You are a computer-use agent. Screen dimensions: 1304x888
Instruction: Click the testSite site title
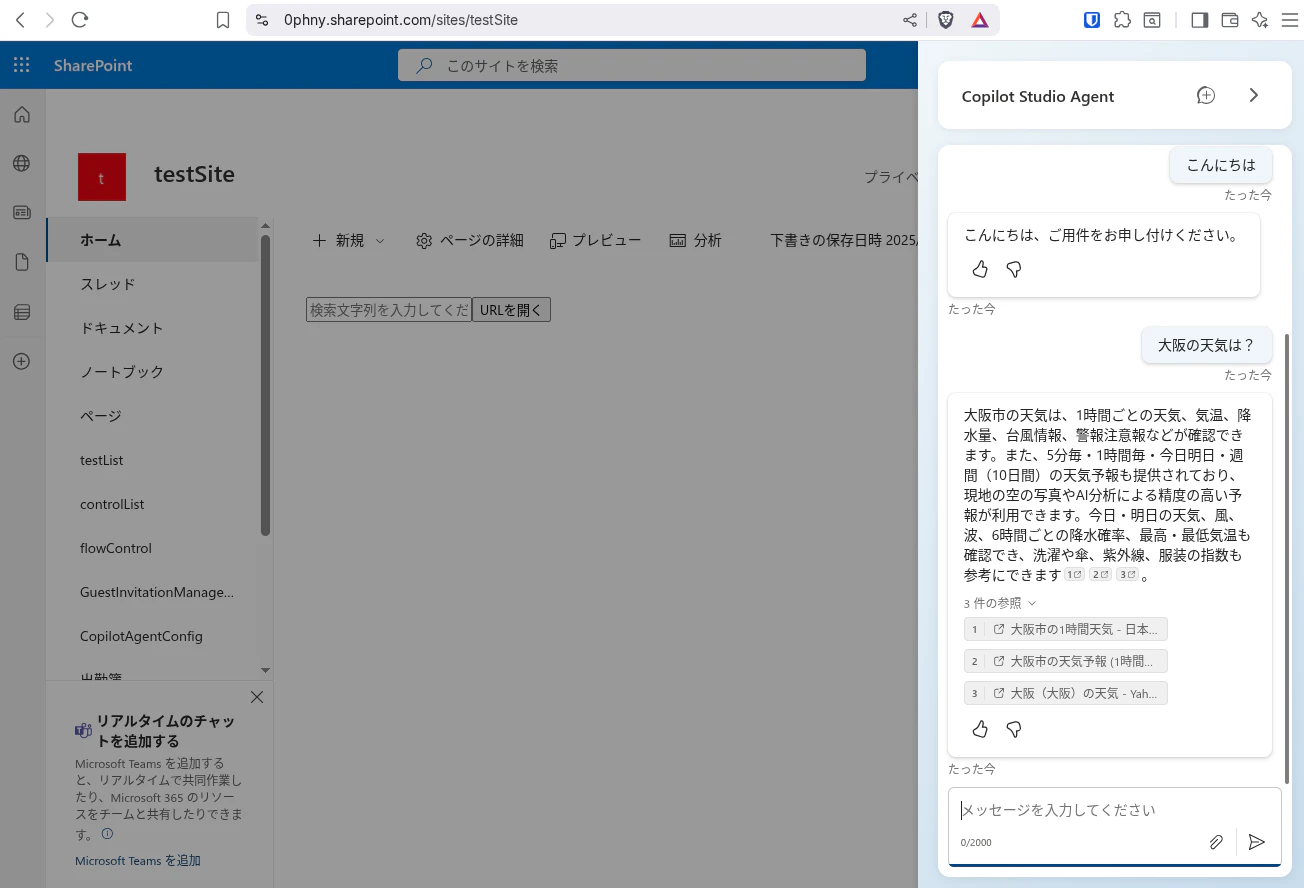point(194,175)
